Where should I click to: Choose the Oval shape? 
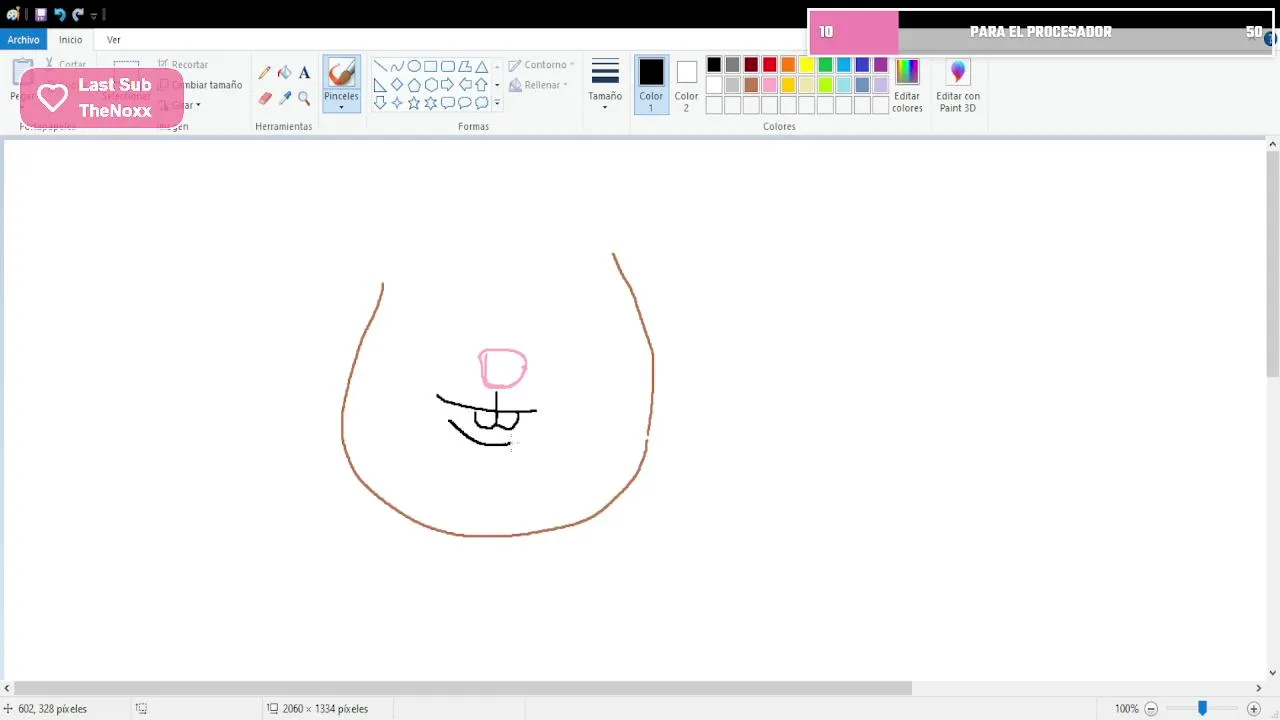coord(414,66)
